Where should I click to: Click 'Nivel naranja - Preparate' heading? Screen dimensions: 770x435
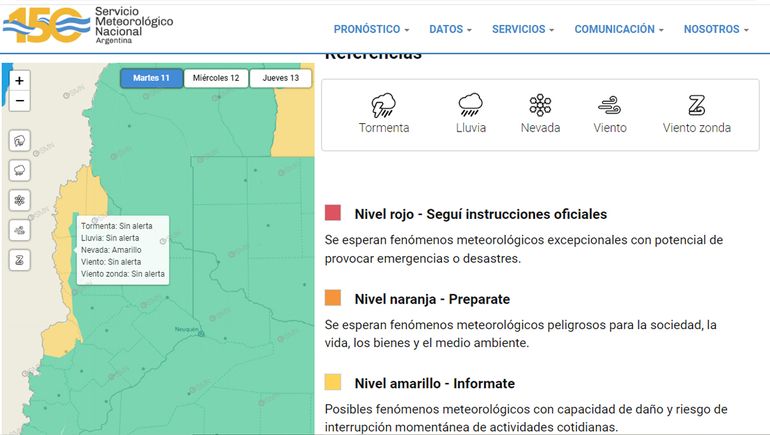[432, 299]
